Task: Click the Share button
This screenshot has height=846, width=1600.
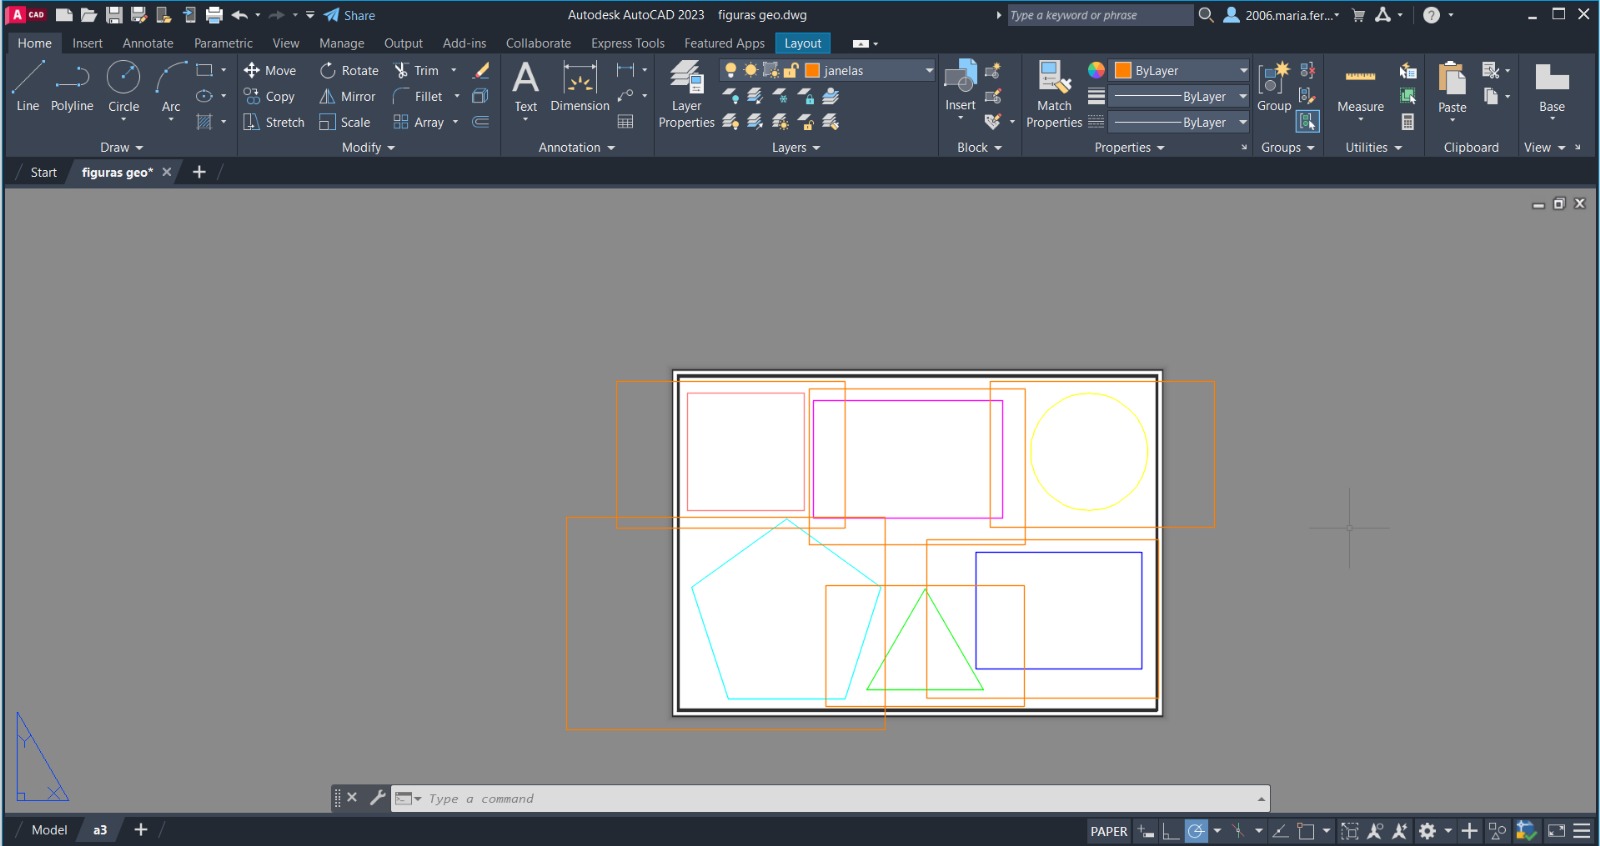Action: [350, 15]
